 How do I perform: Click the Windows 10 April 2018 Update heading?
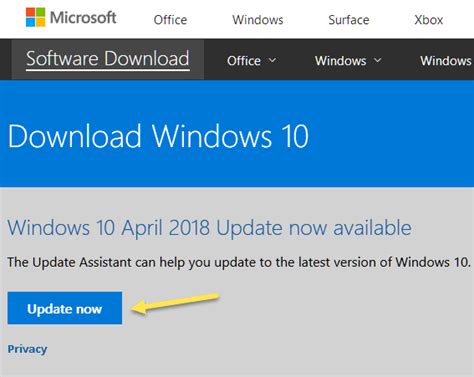point(209,228)
